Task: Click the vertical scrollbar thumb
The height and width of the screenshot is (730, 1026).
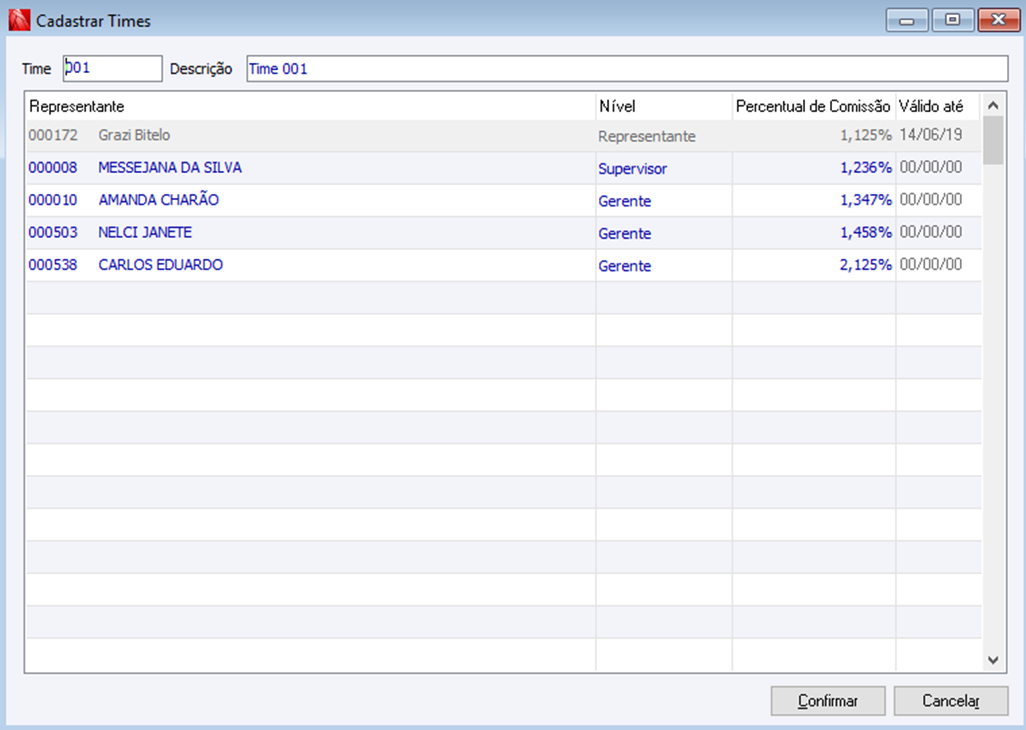Action: pos(993,141)
